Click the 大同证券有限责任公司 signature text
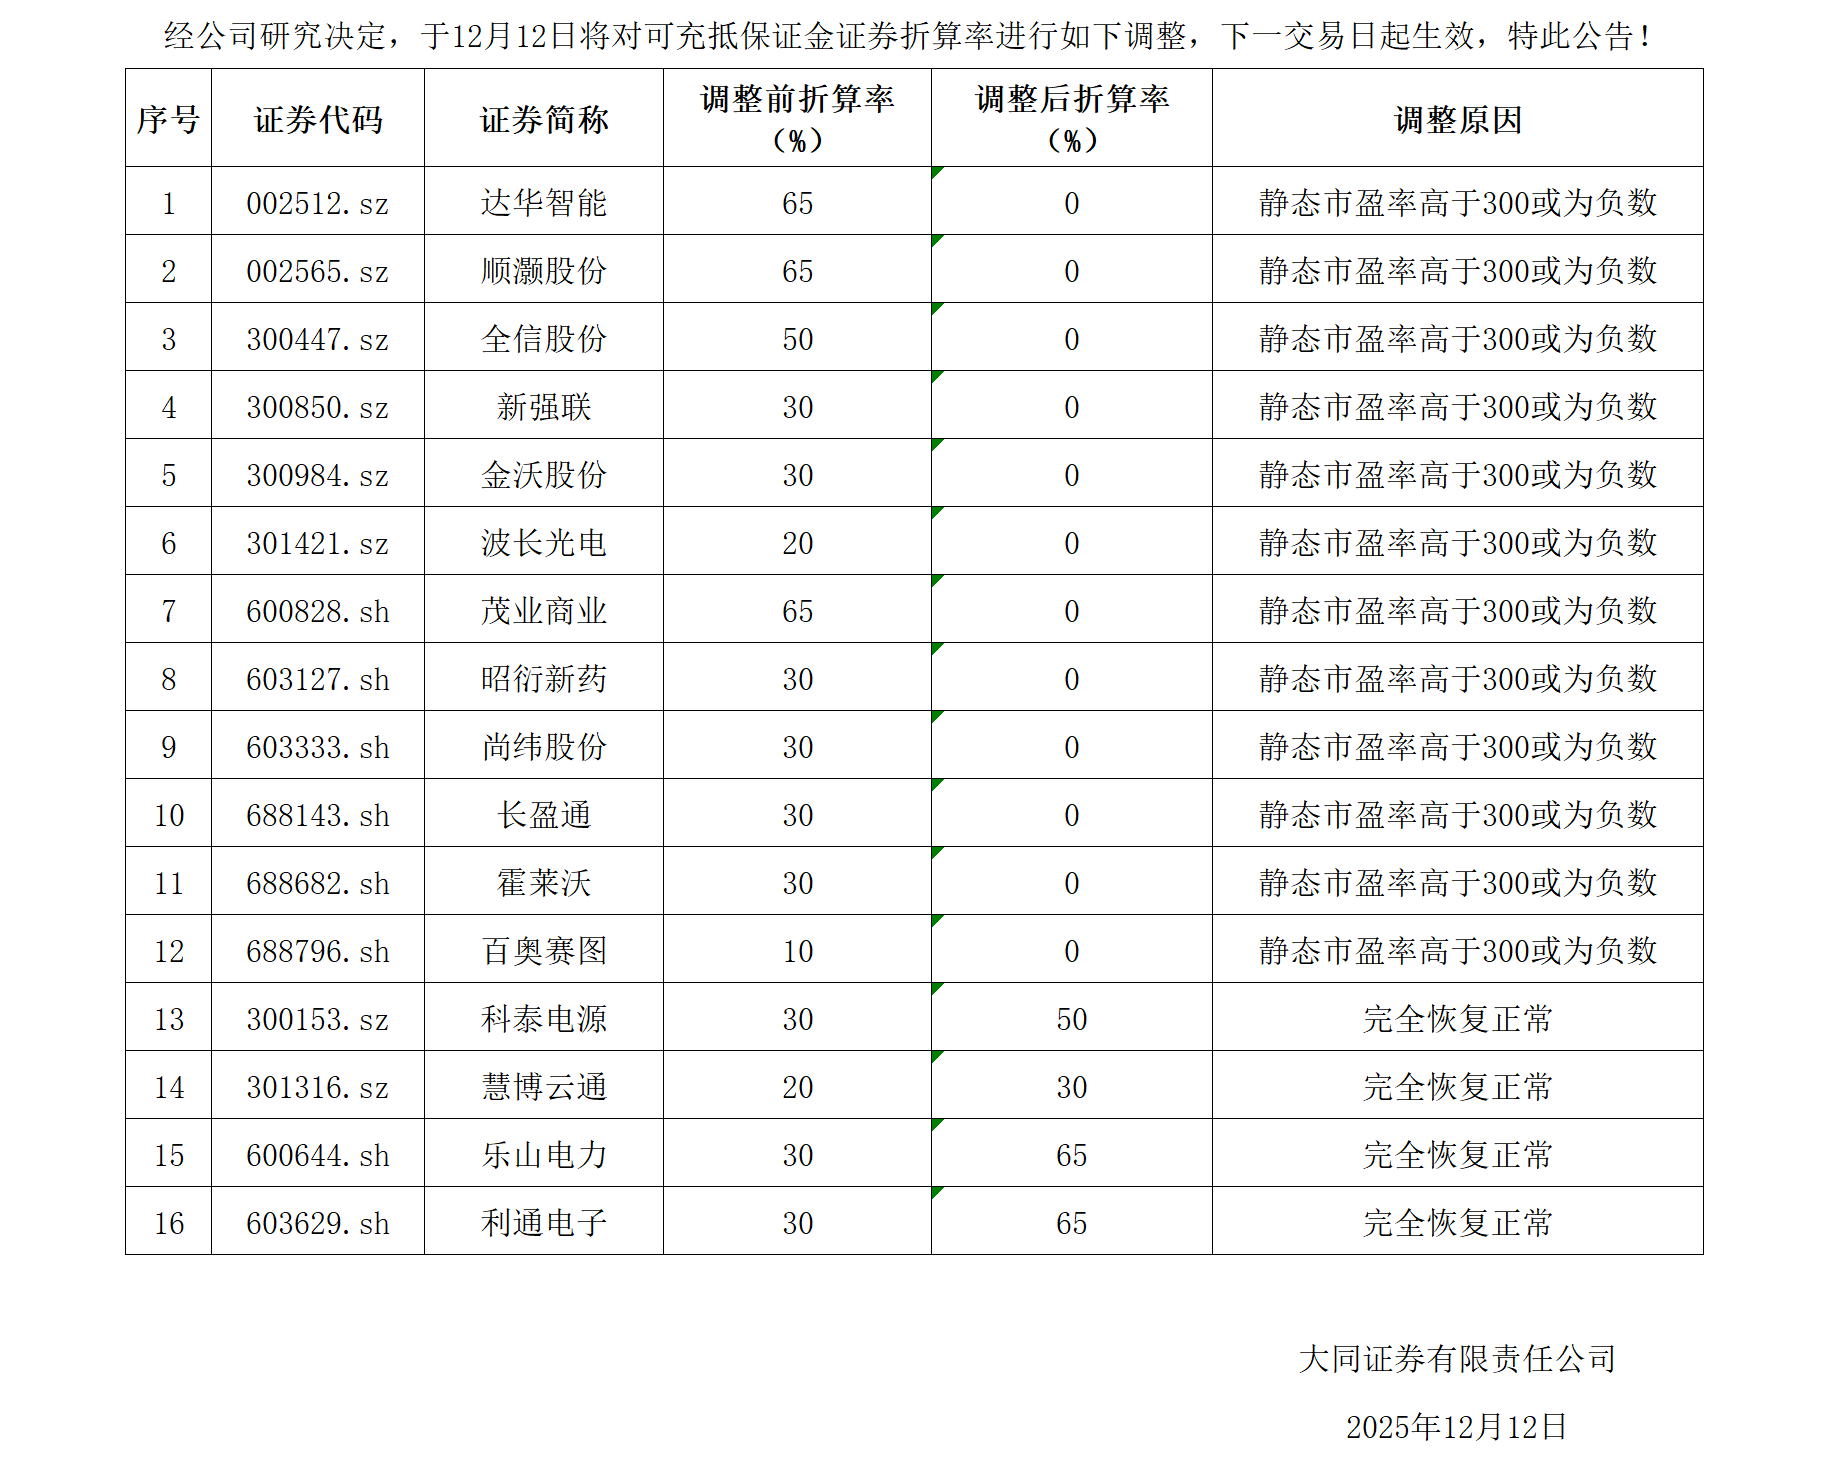 tap(1456, 1359)
